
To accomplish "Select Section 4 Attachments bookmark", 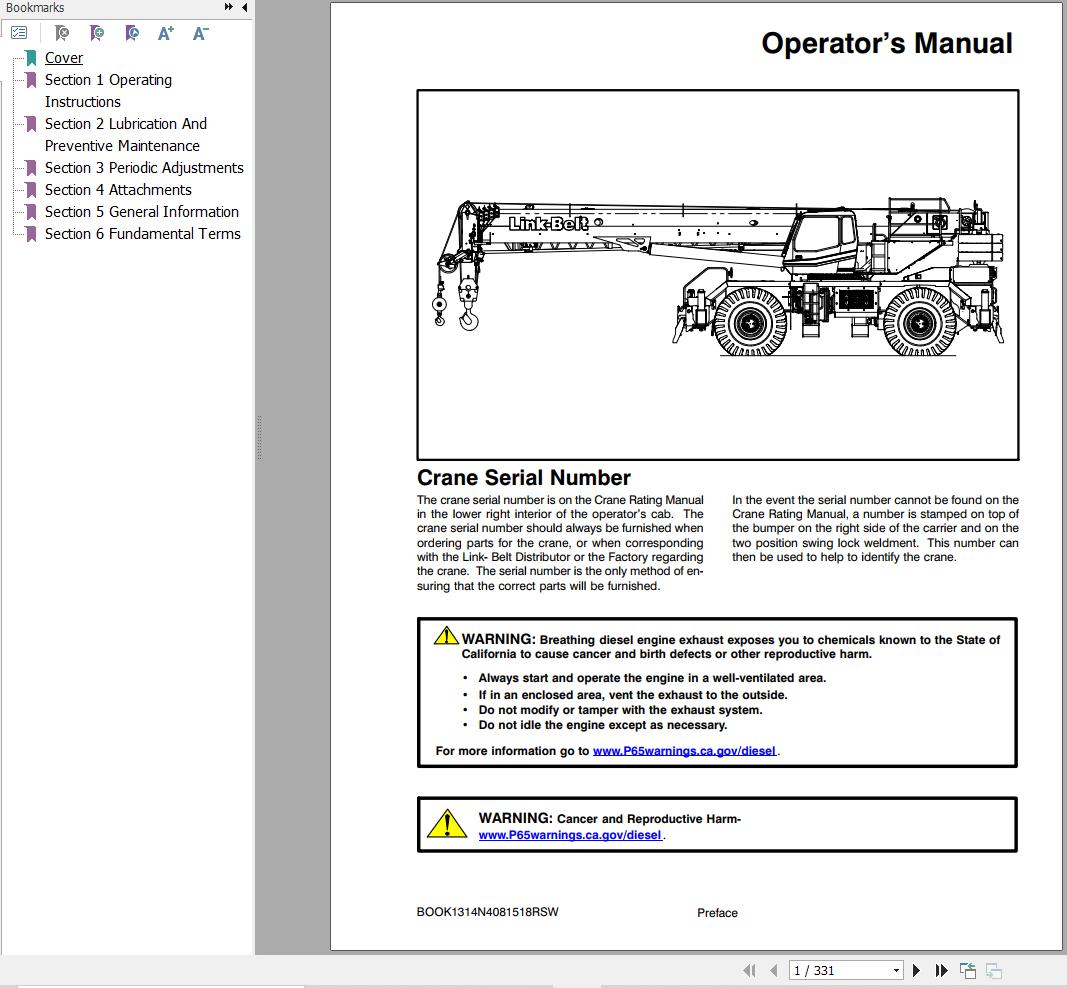I will tap(118, 189).
